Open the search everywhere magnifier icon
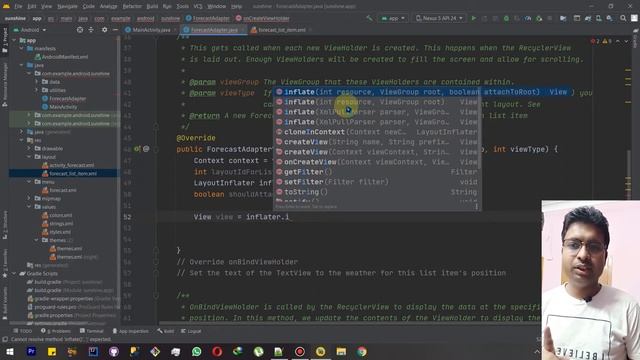Viewport: 640px width, 360px height. 623,18
